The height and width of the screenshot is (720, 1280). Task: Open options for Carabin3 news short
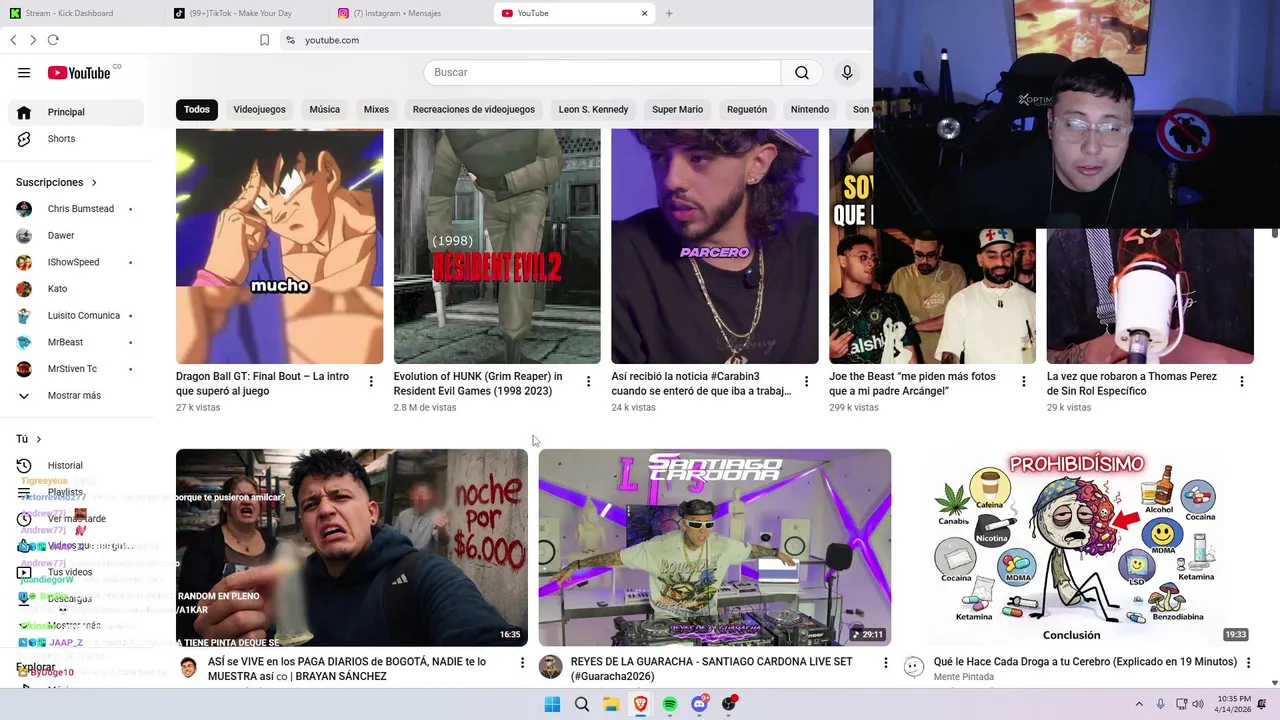tap(806, 381)
